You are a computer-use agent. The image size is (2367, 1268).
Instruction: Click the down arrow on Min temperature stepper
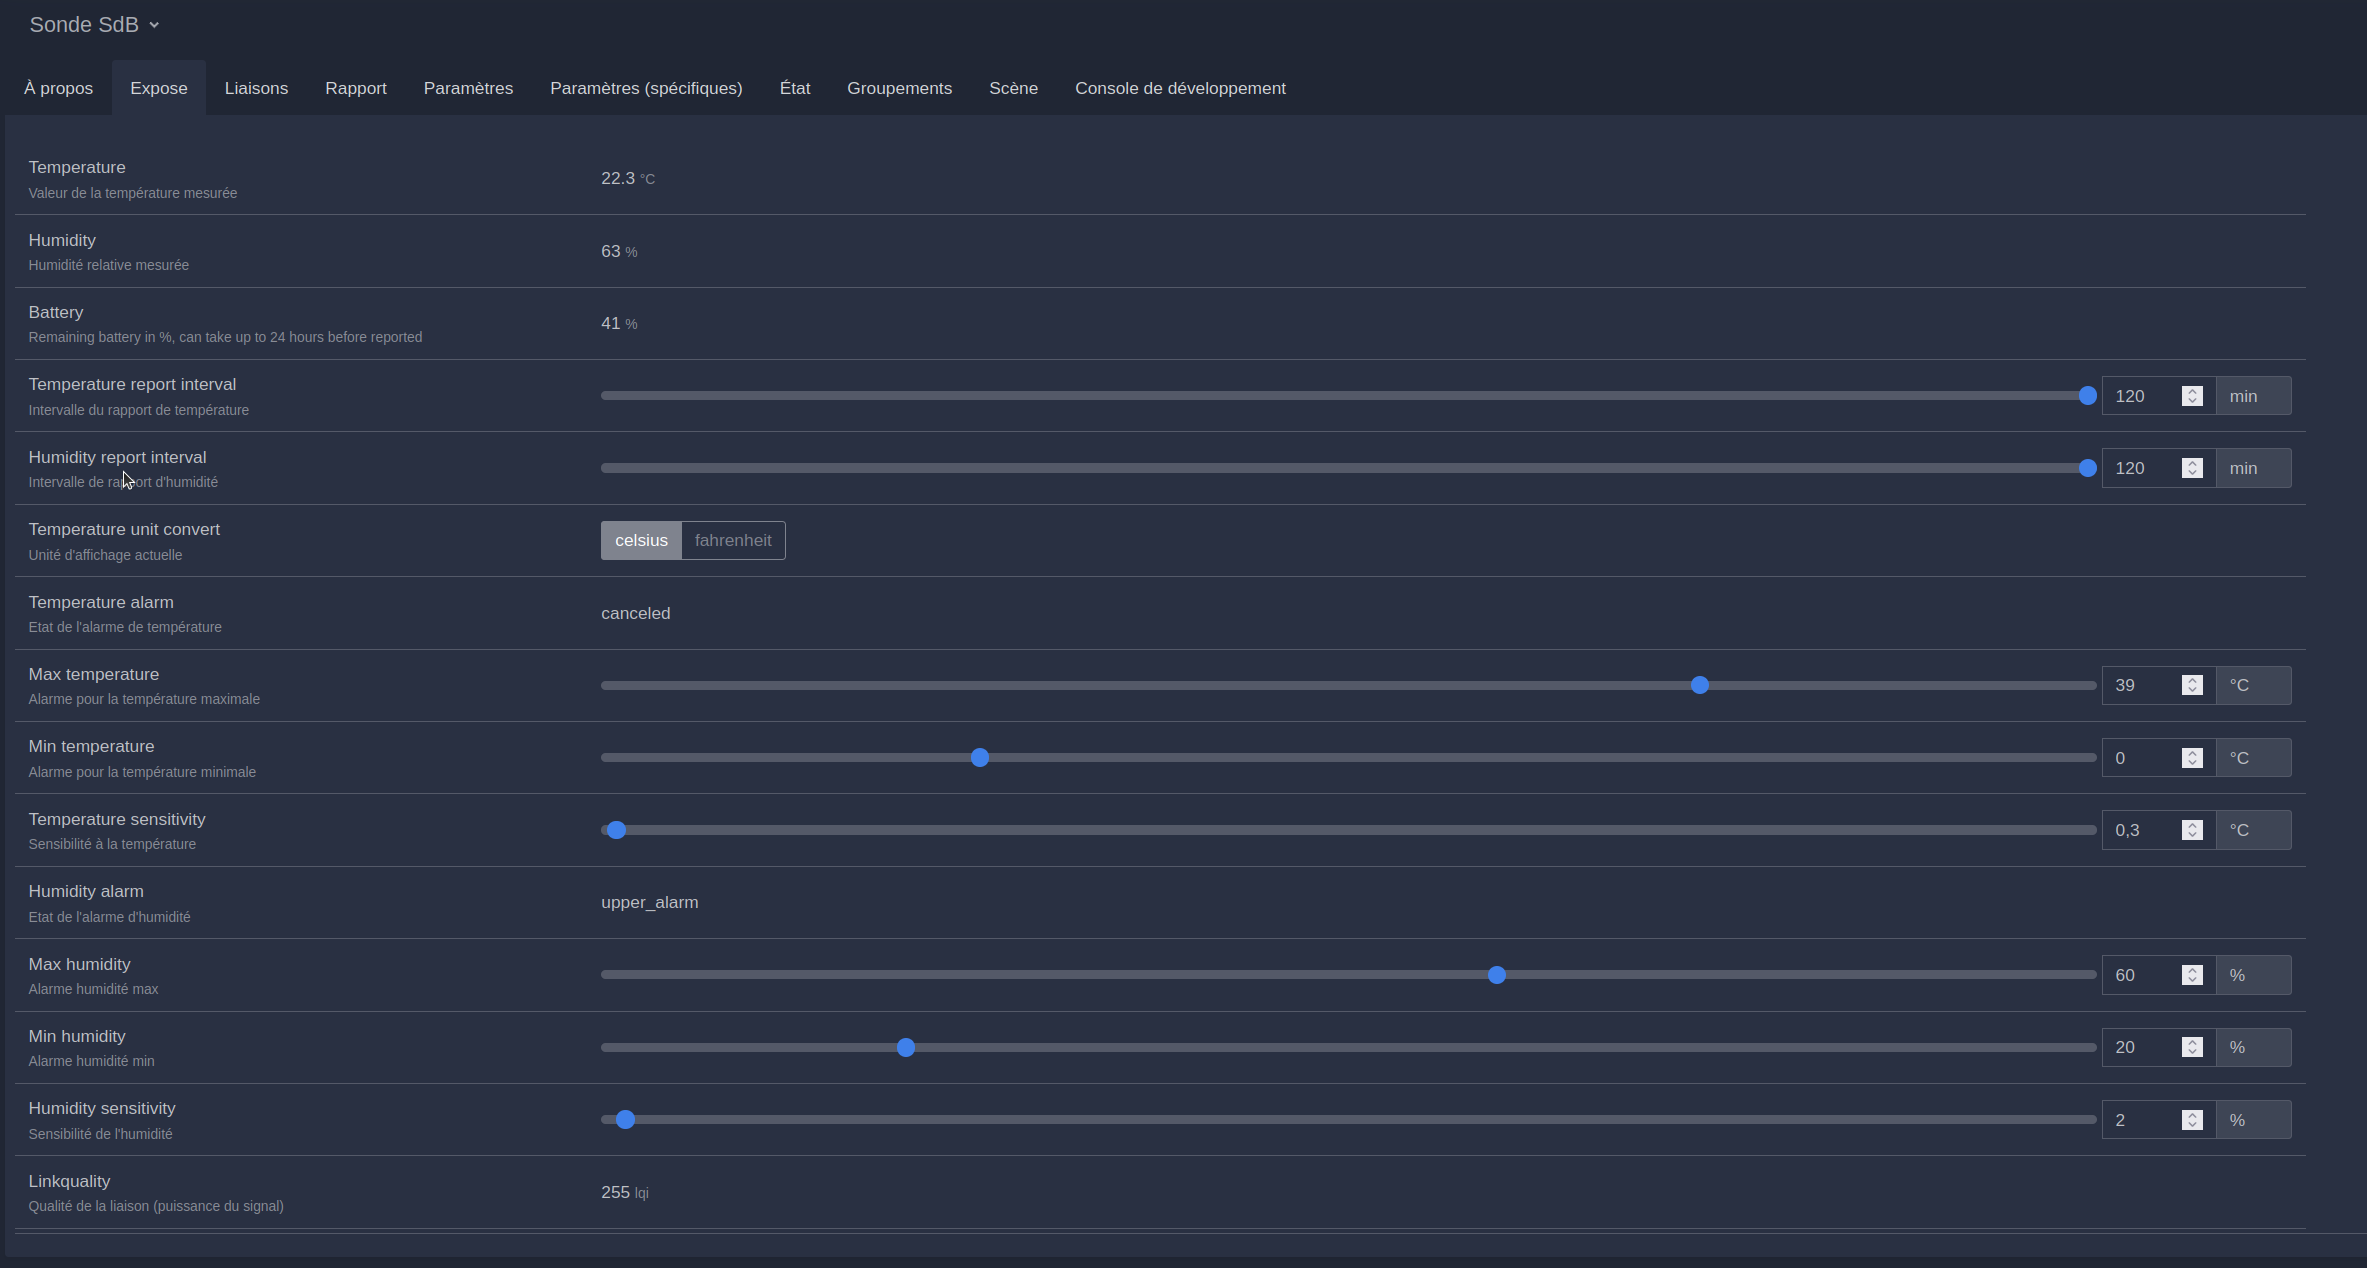[2192, 763]
